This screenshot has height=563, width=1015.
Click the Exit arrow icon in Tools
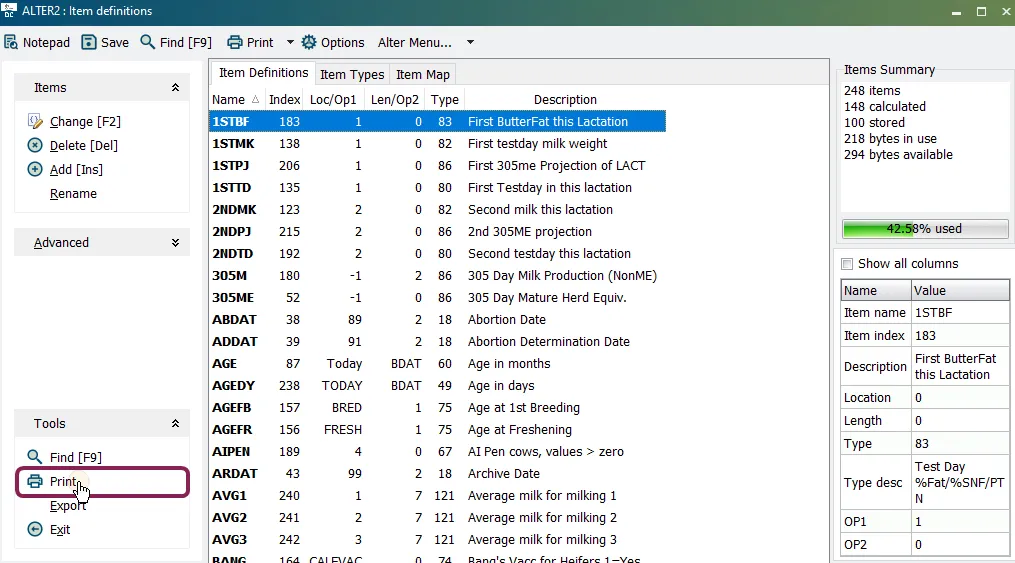click(35, 529)
